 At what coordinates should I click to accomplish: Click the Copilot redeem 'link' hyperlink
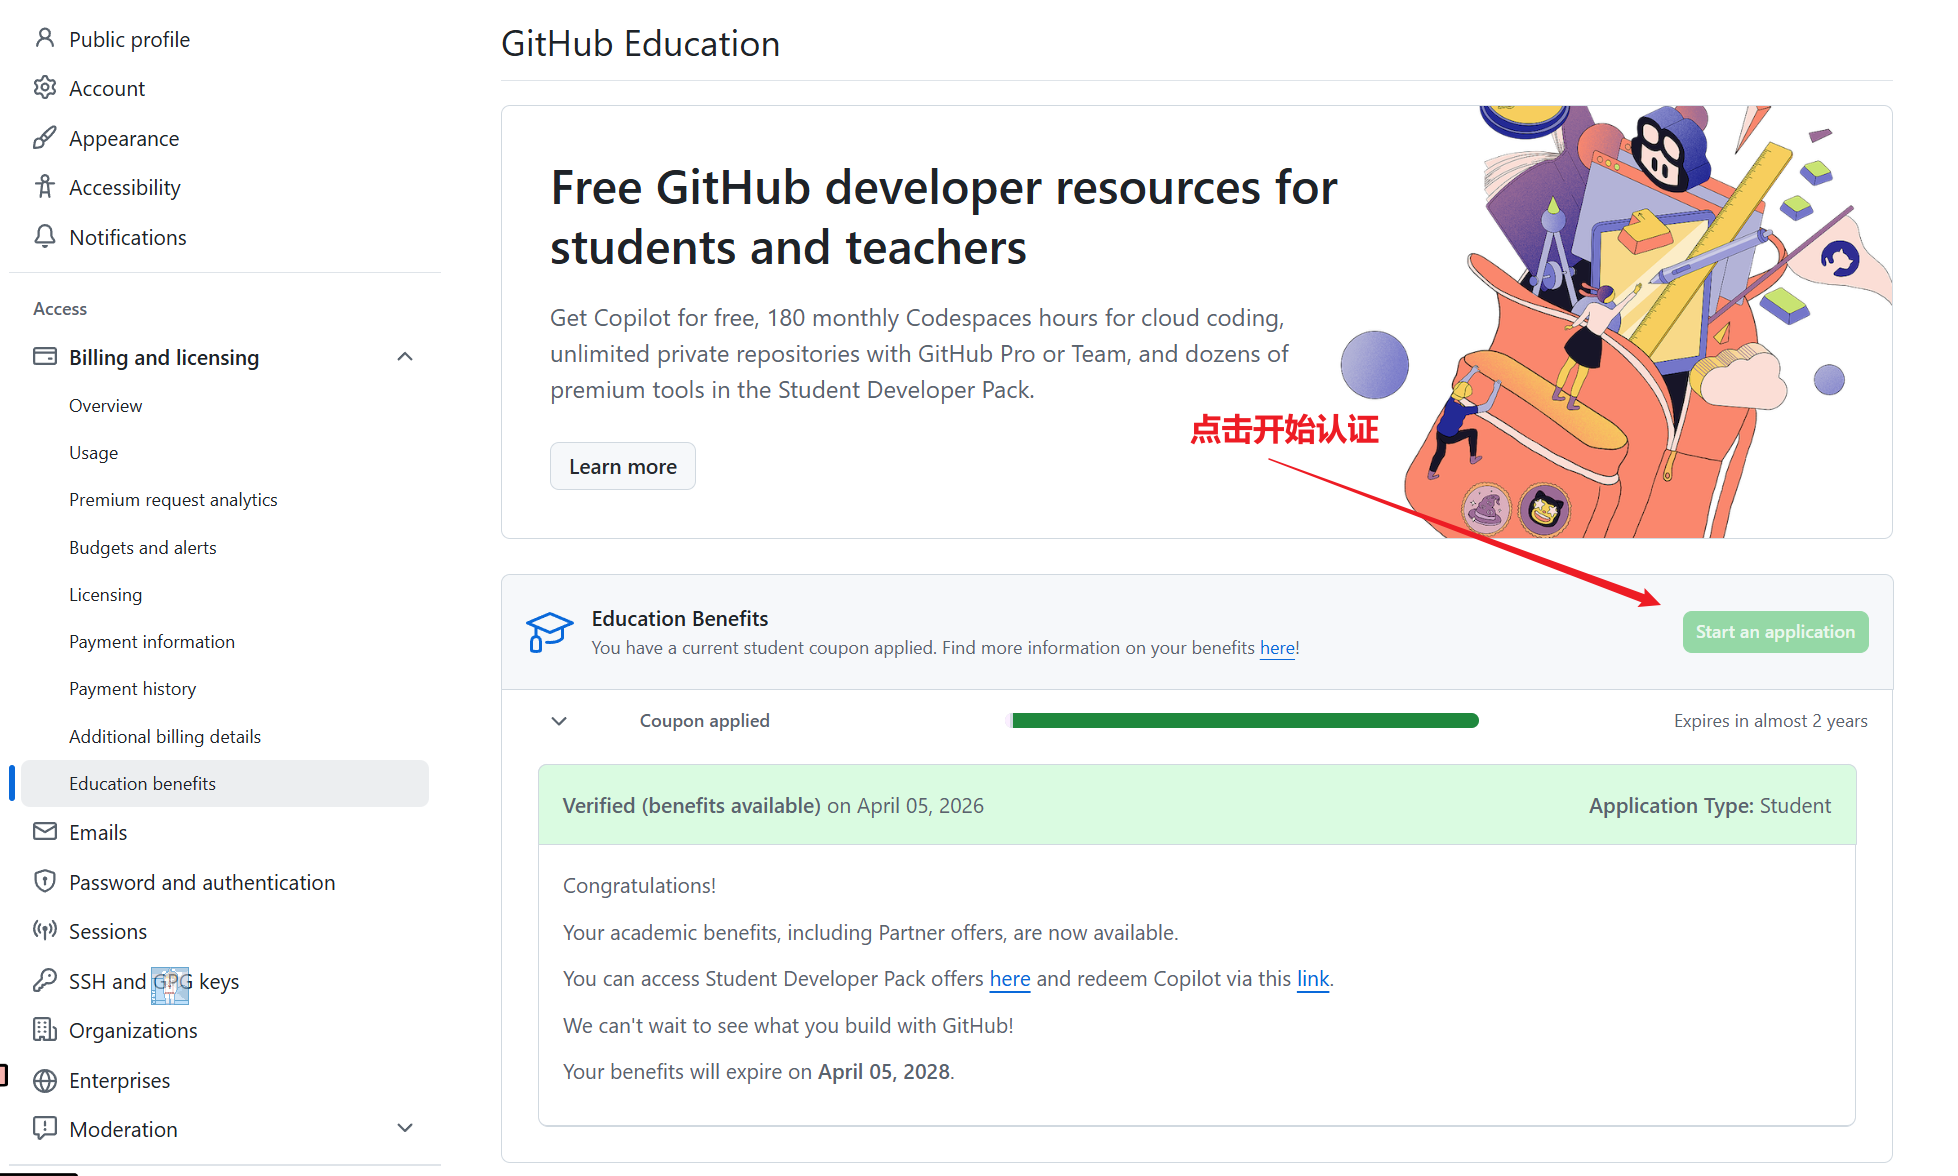point(1313,979)
